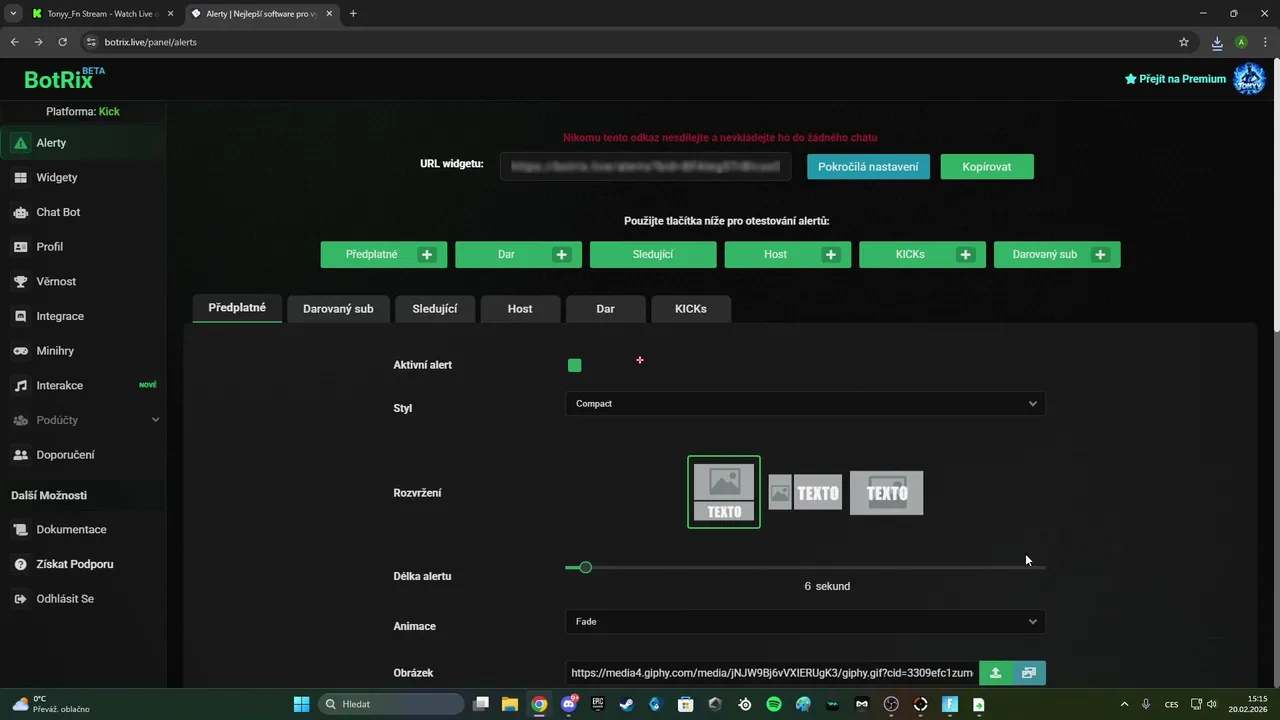Open the Chrome tab search dropdown
The width and height of the screenshot is (1280, 720).
click(13, 14)
